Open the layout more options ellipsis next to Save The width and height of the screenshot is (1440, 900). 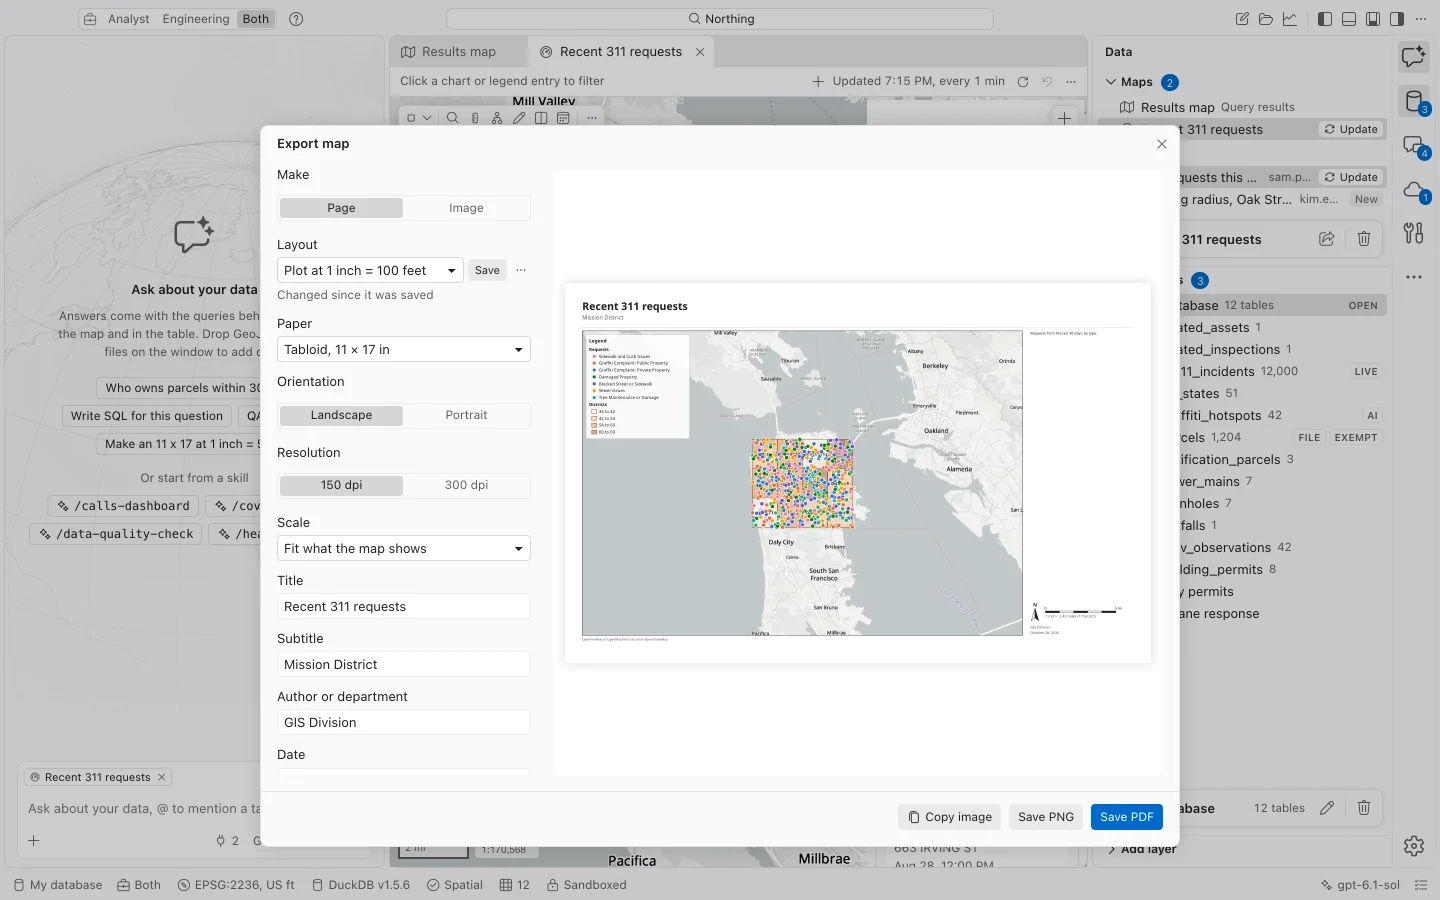[x=521, y=271]
